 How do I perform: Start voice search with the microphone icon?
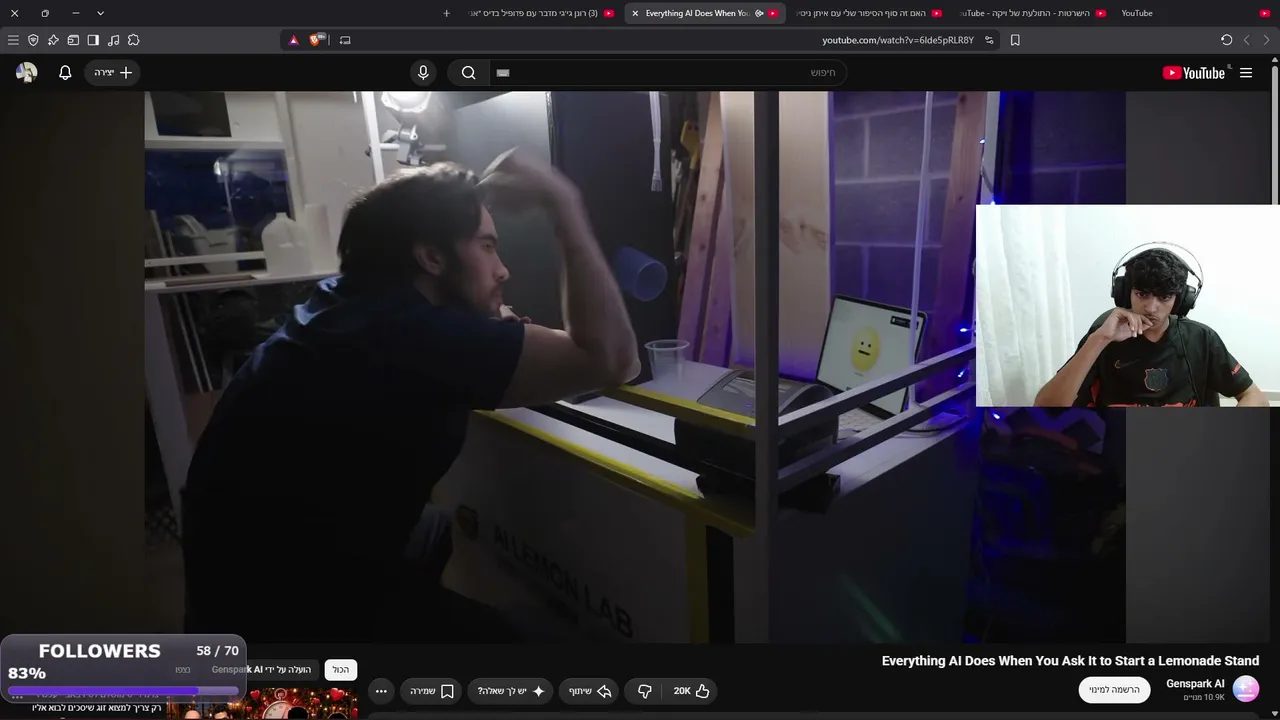423,73
